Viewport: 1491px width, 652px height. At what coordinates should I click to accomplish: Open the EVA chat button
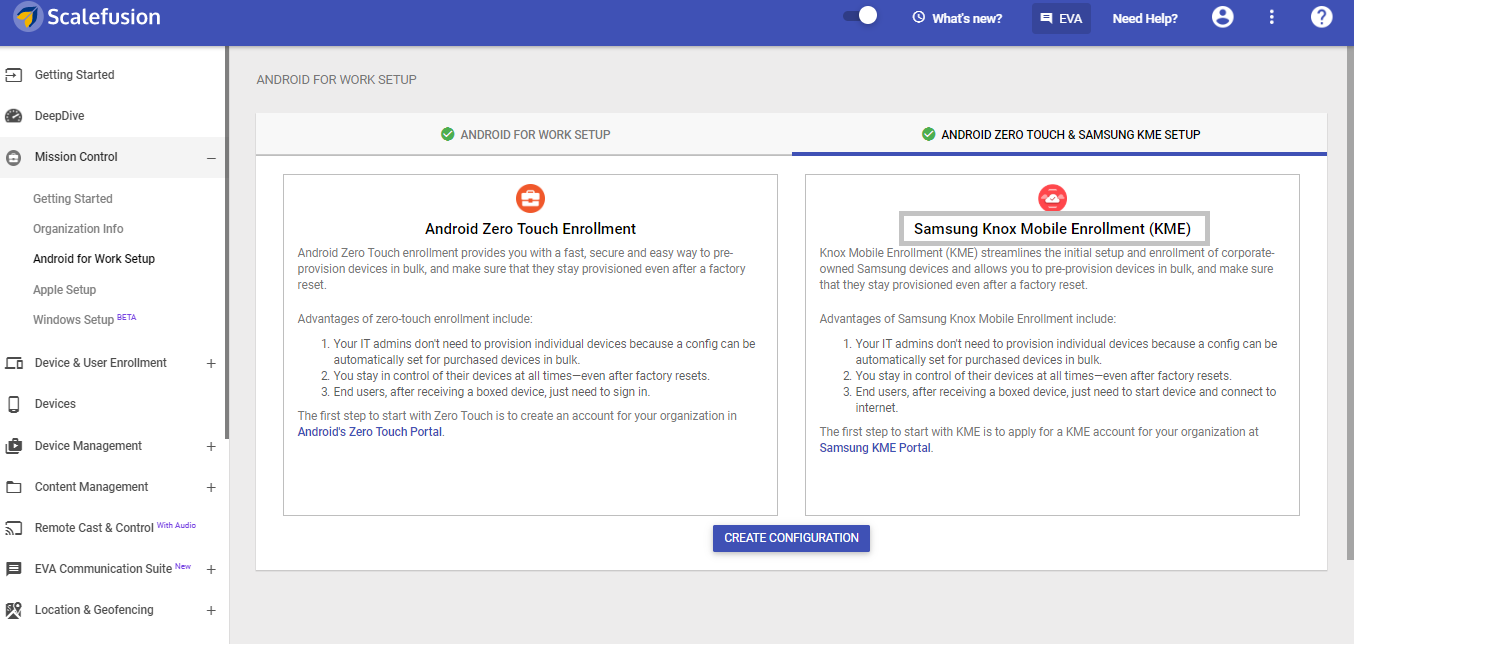tap(1061, 18)
